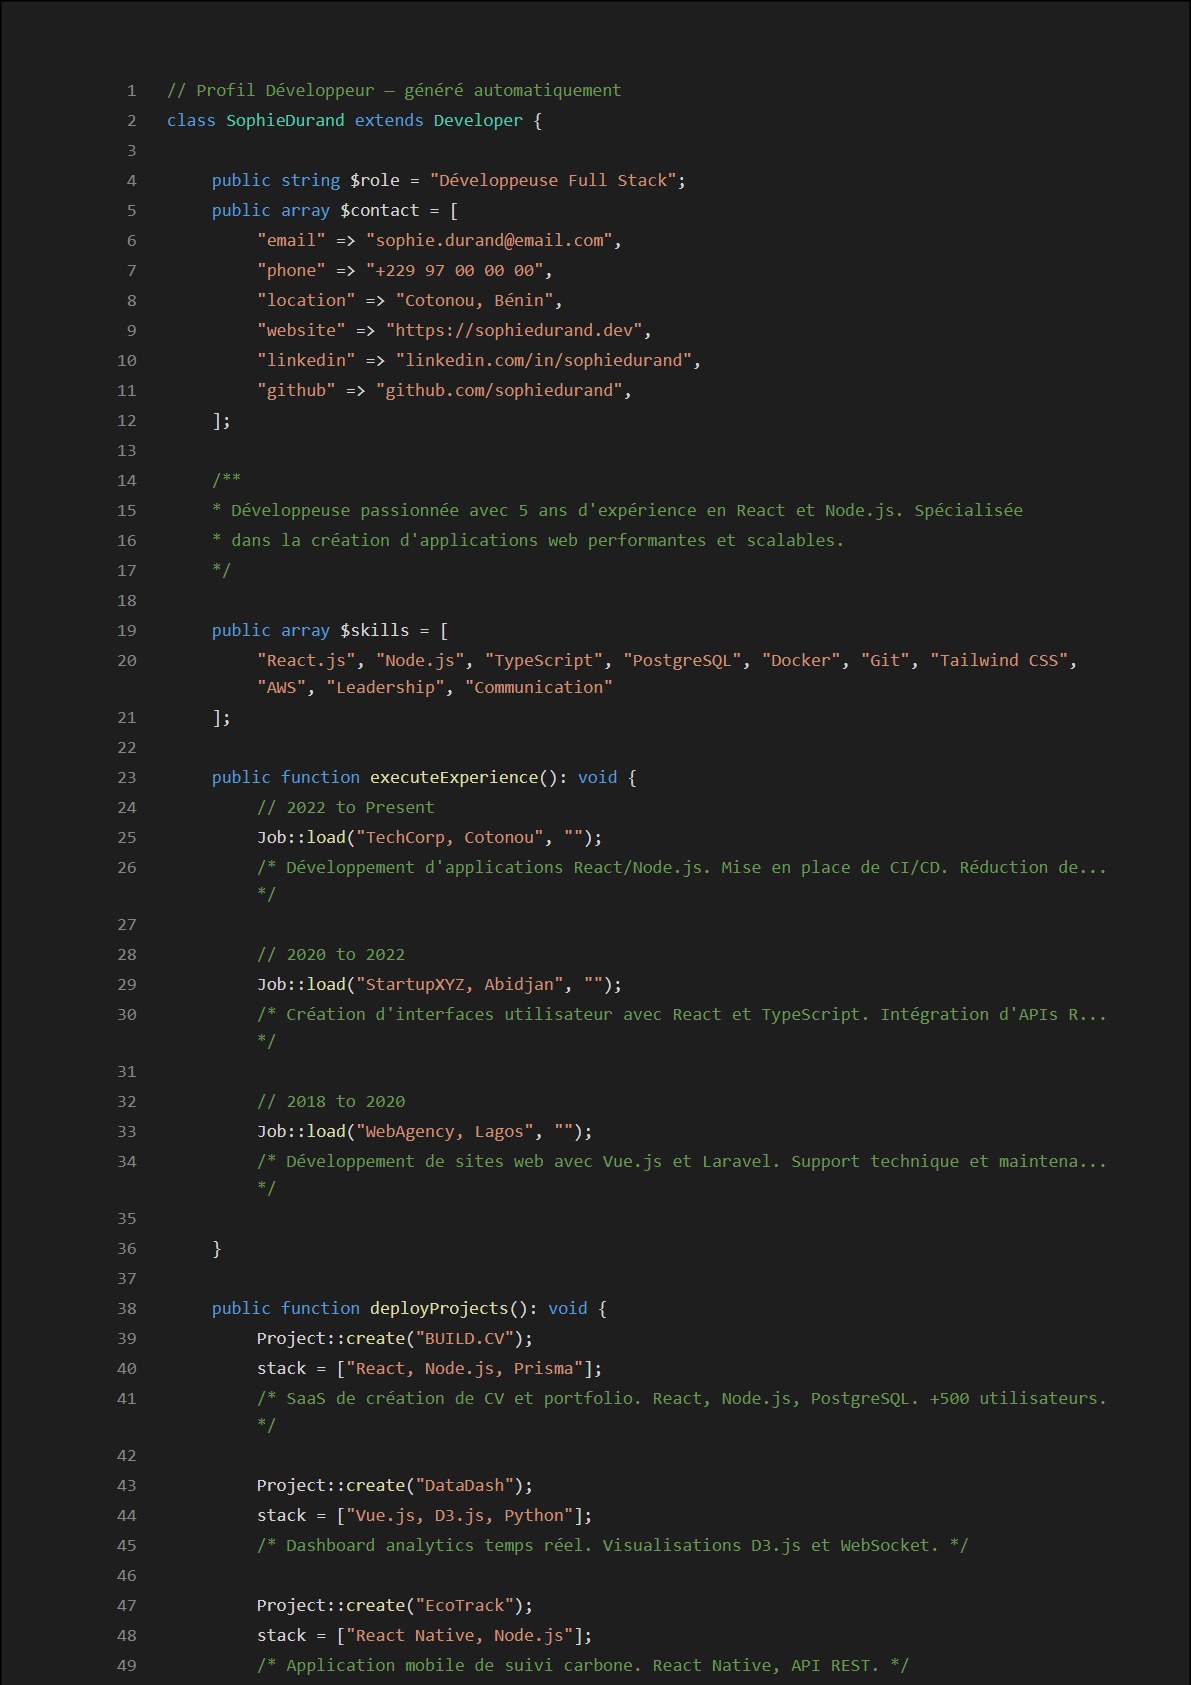
Task: Click the "email" array key
Action: 291,240
